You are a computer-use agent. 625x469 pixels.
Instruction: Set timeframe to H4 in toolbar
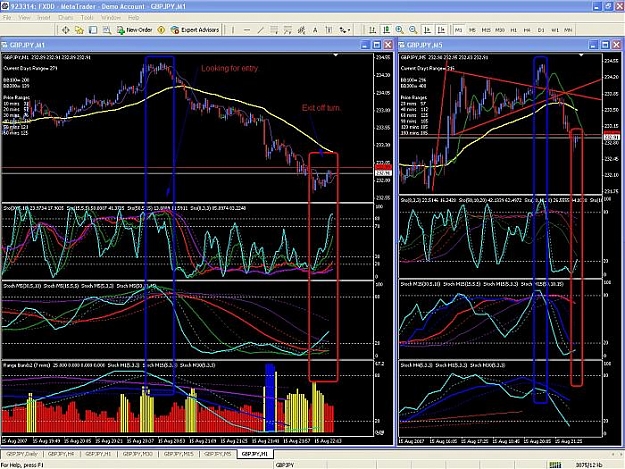click(527, 30)
